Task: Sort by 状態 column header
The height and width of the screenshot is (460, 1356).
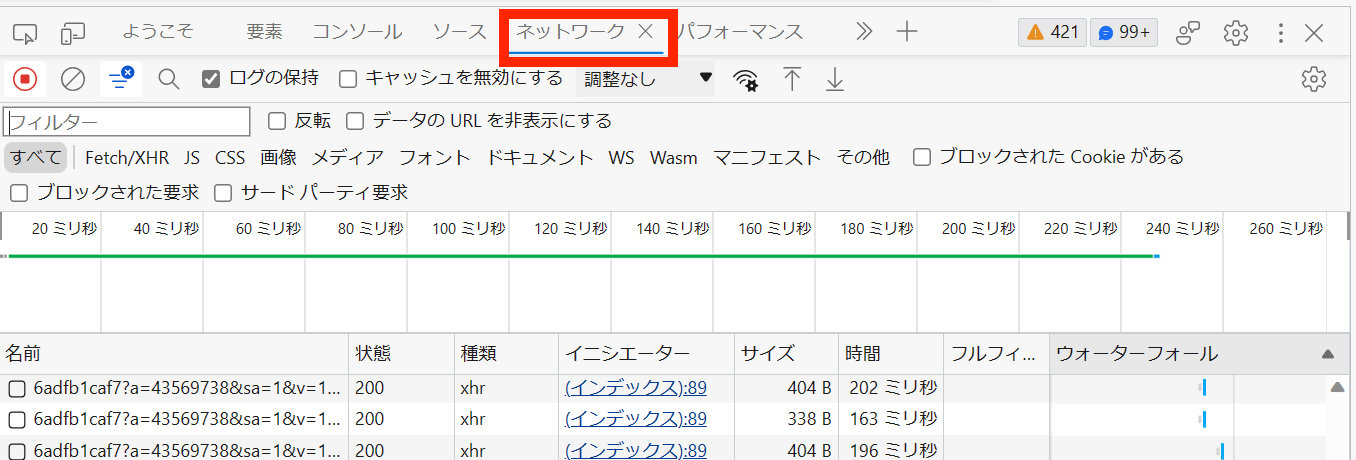Action: (401, 354)
